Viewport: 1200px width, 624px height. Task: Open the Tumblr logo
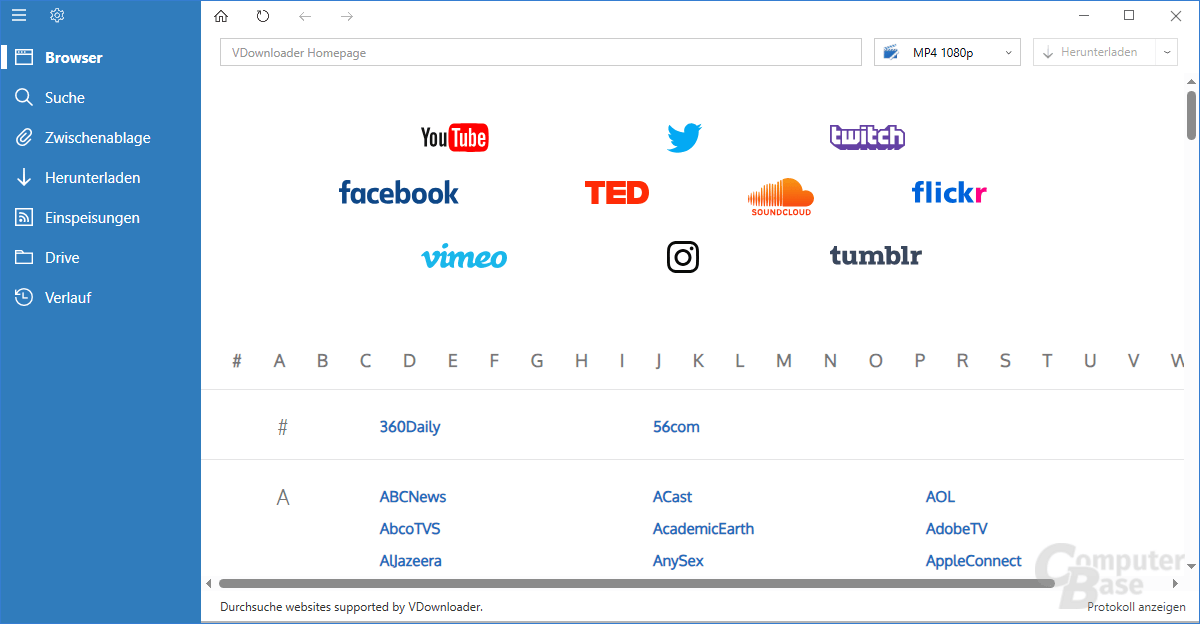(876, 255)
